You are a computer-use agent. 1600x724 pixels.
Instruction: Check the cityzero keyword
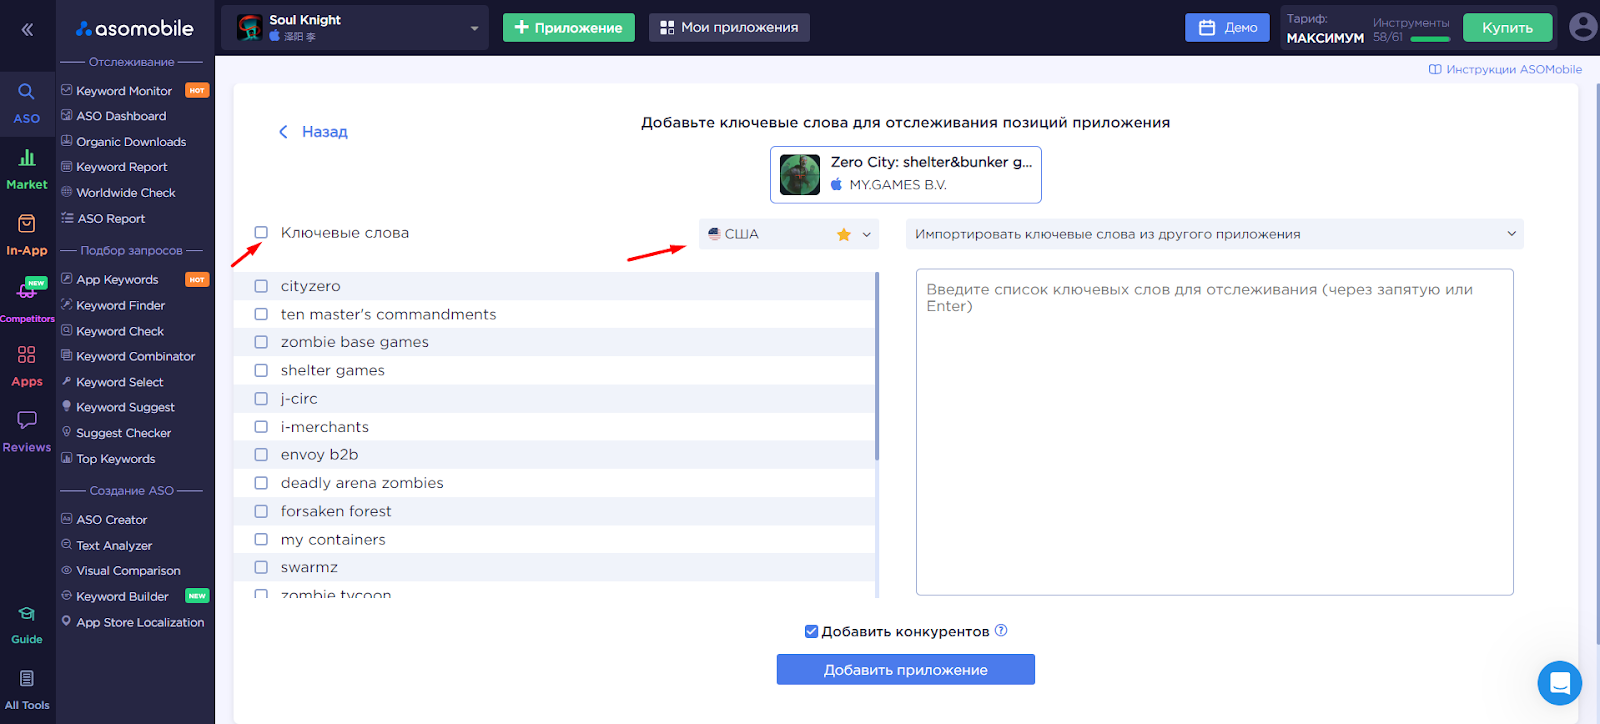tap(261, 286)
